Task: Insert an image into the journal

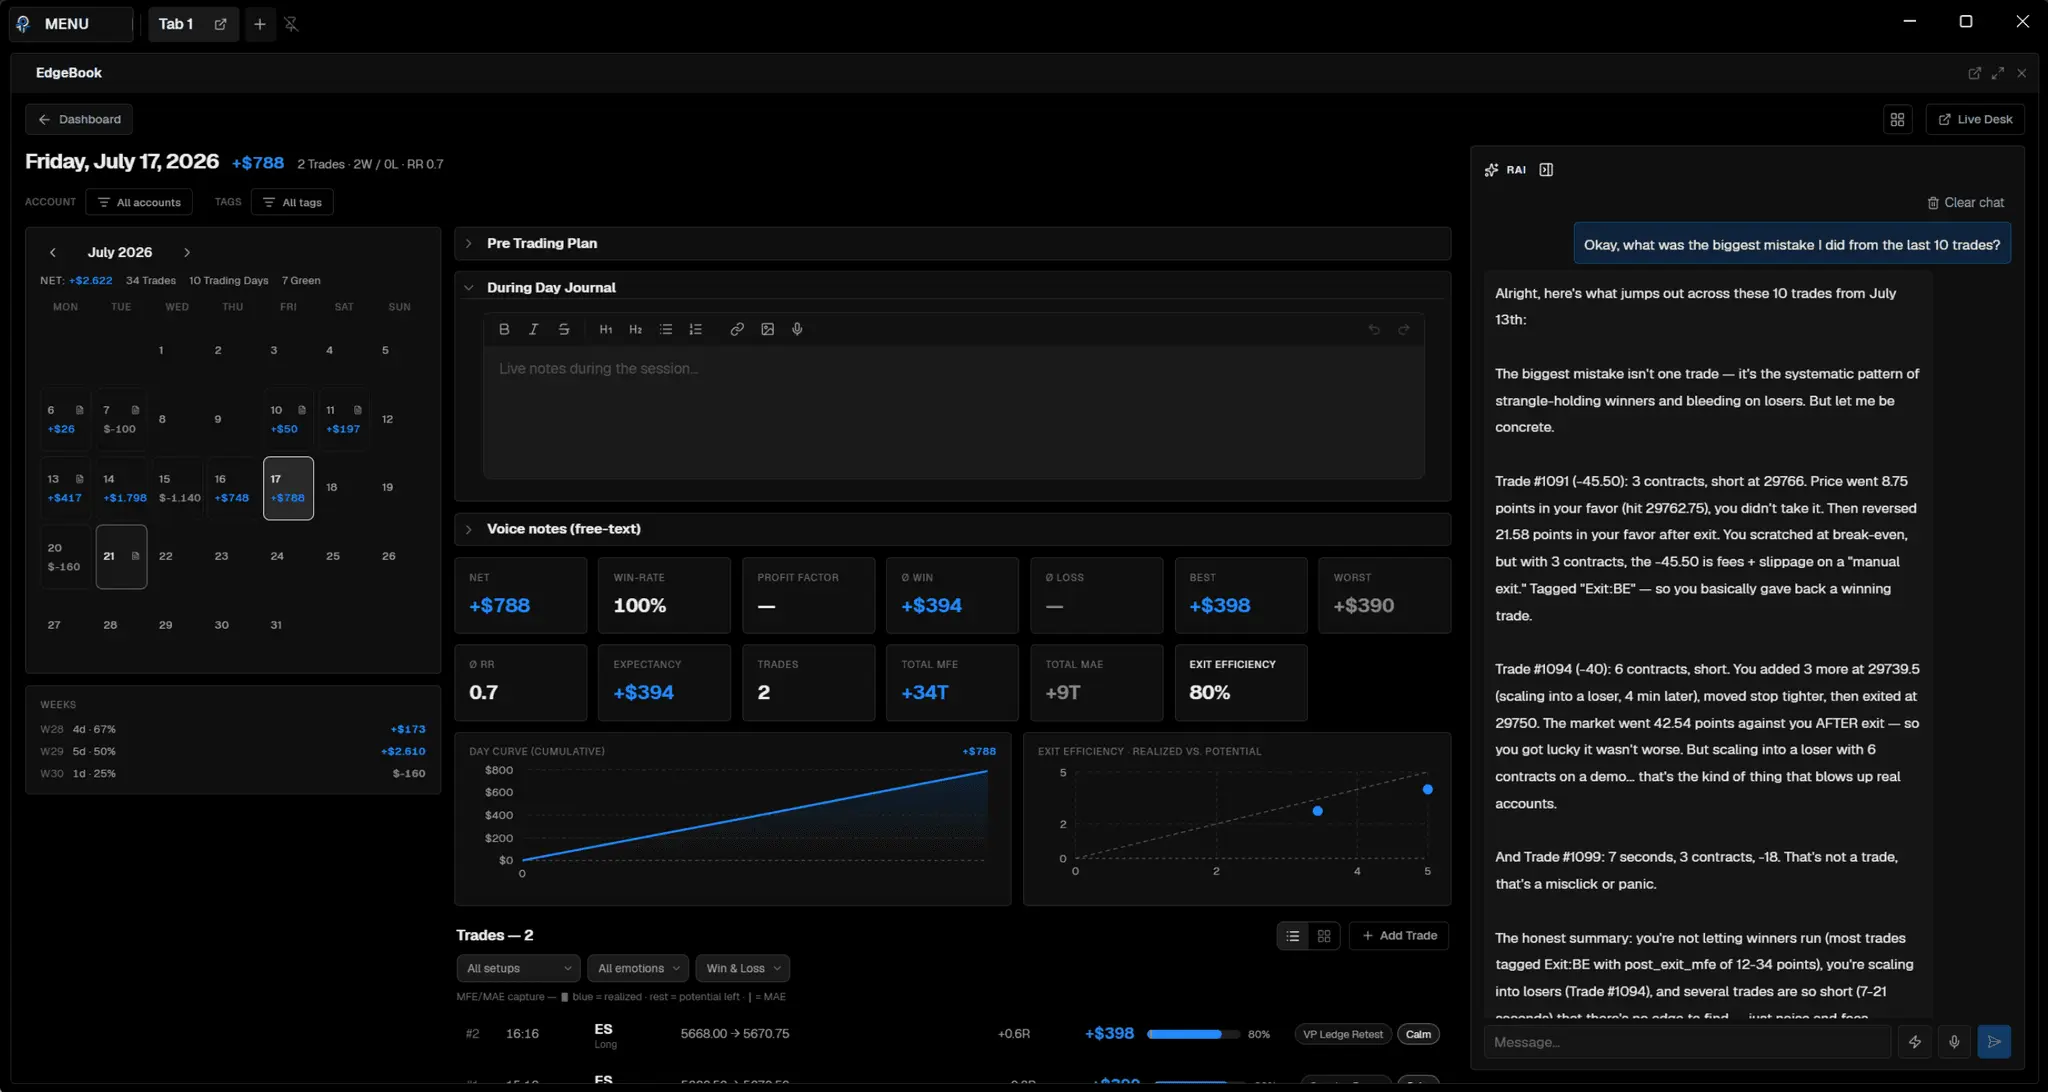Action: 767,329
